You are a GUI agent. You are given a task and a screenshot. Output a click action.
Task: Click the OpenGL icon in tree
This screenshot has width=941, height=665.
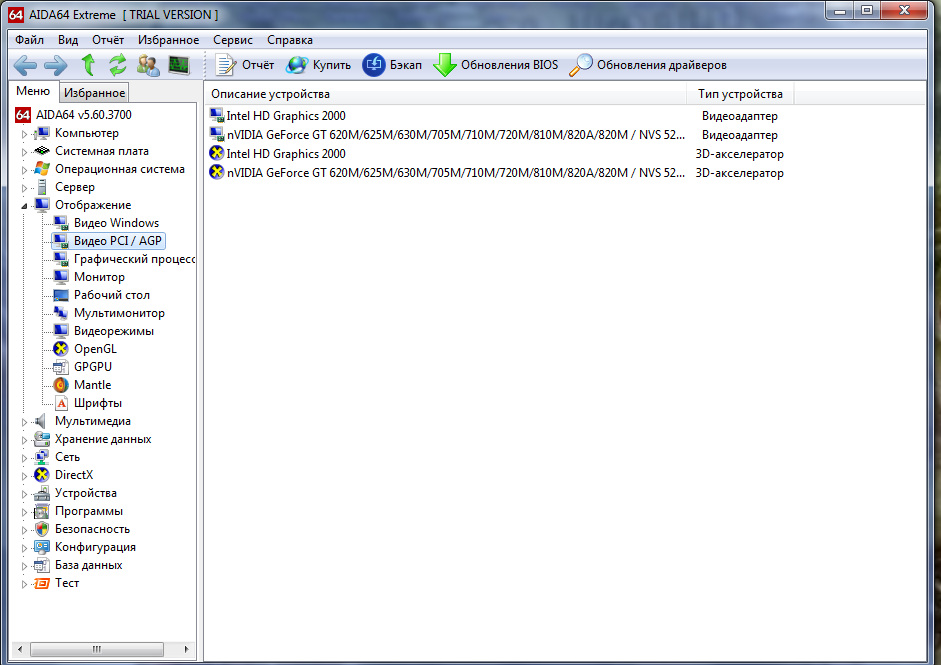tap(61, 349)
